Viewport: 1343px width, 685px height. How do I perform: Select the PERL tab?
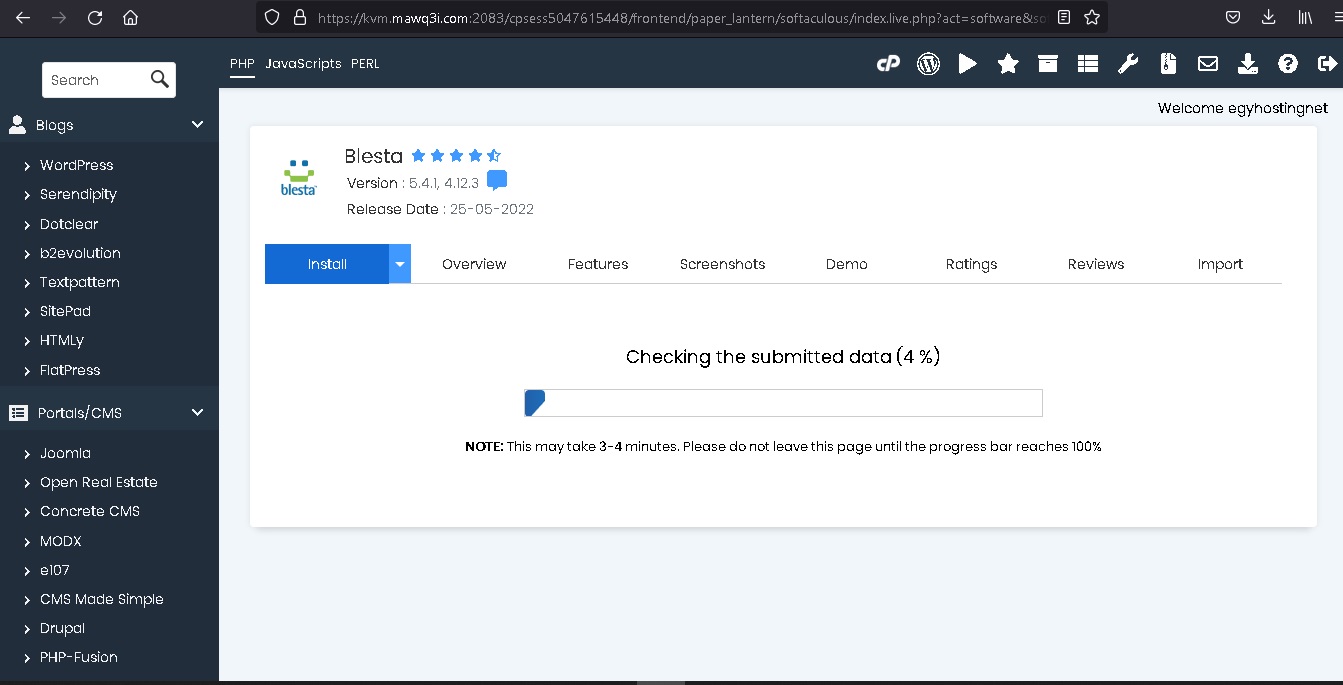point(365,64)
